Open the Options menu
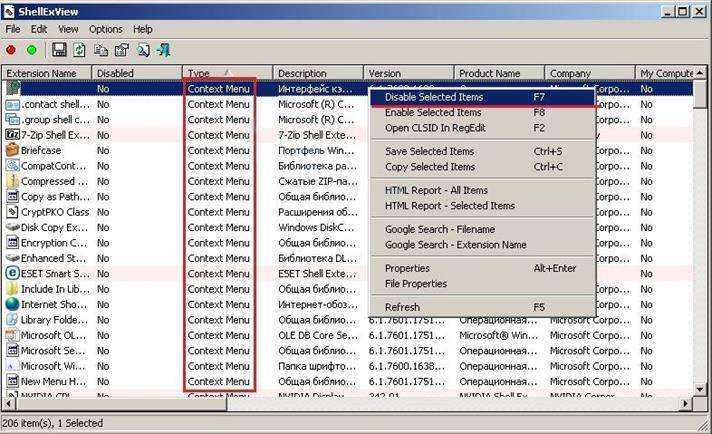Image resolution: width=712 pixels, height=434 pixels. point(105,29)
